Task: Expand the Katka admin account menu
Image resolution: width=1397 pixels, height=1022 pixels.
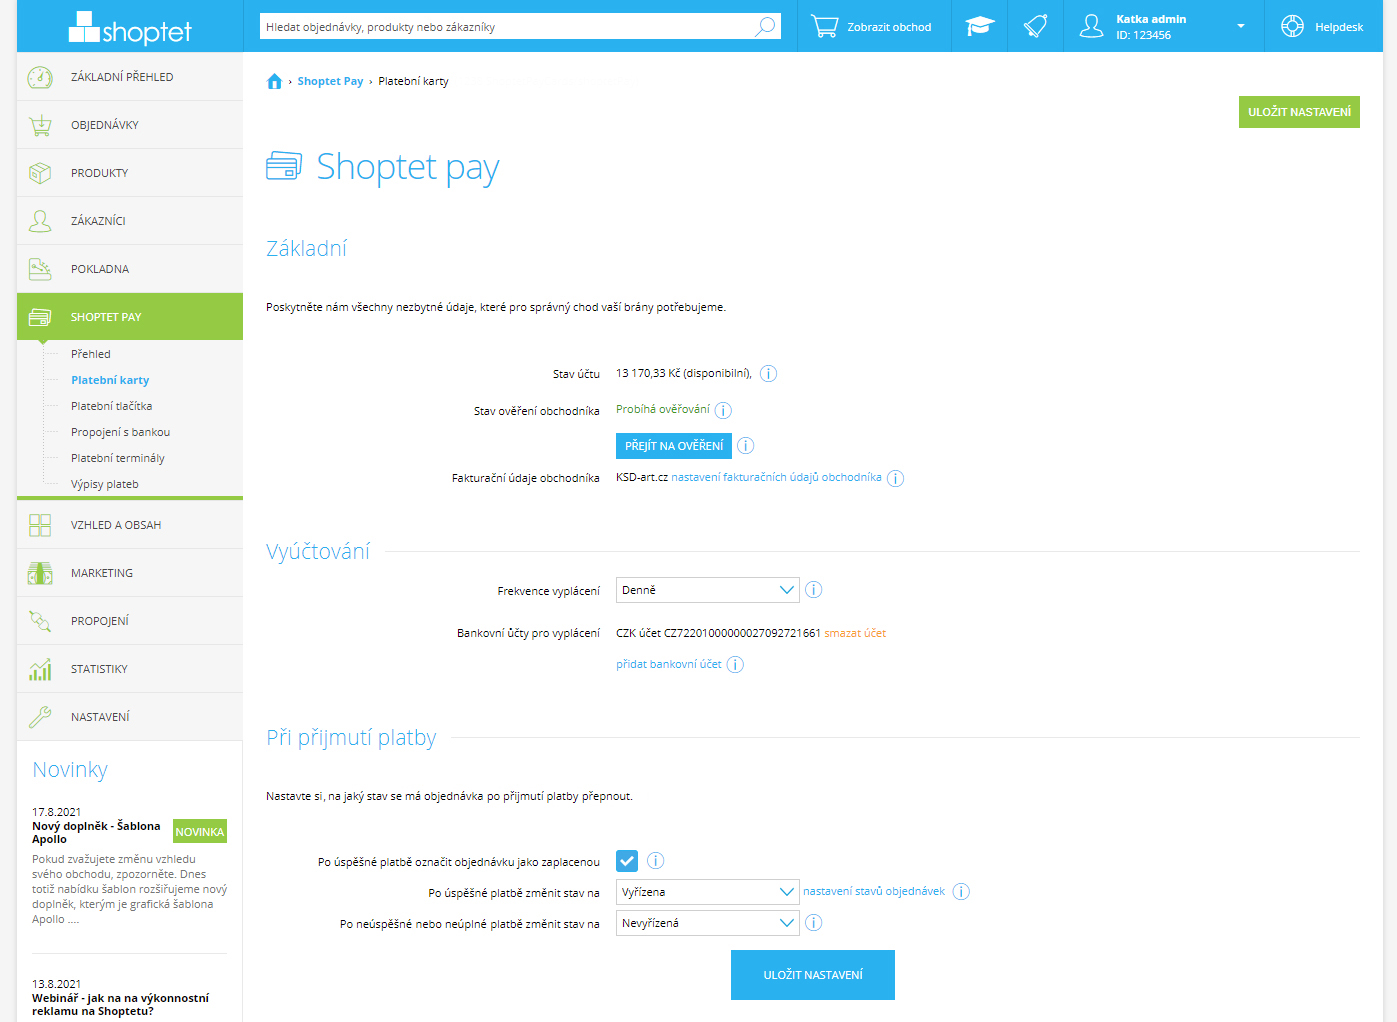Action: 1240,26
